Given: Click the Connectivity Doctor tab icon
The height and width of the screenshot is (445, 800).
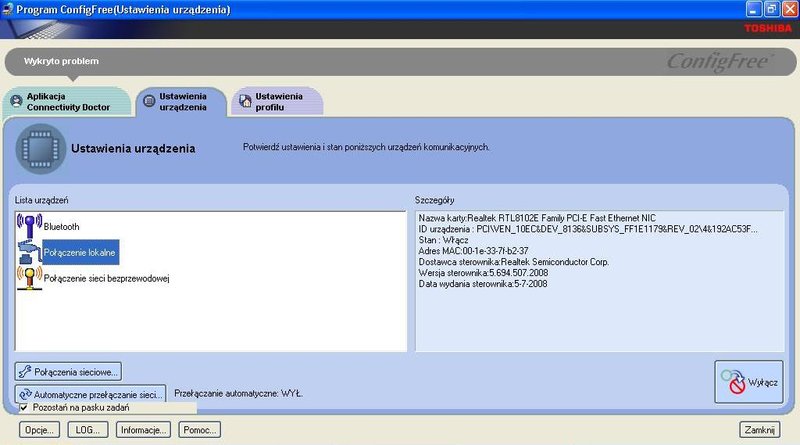Looking at the screenshot, I should point(16,101).
